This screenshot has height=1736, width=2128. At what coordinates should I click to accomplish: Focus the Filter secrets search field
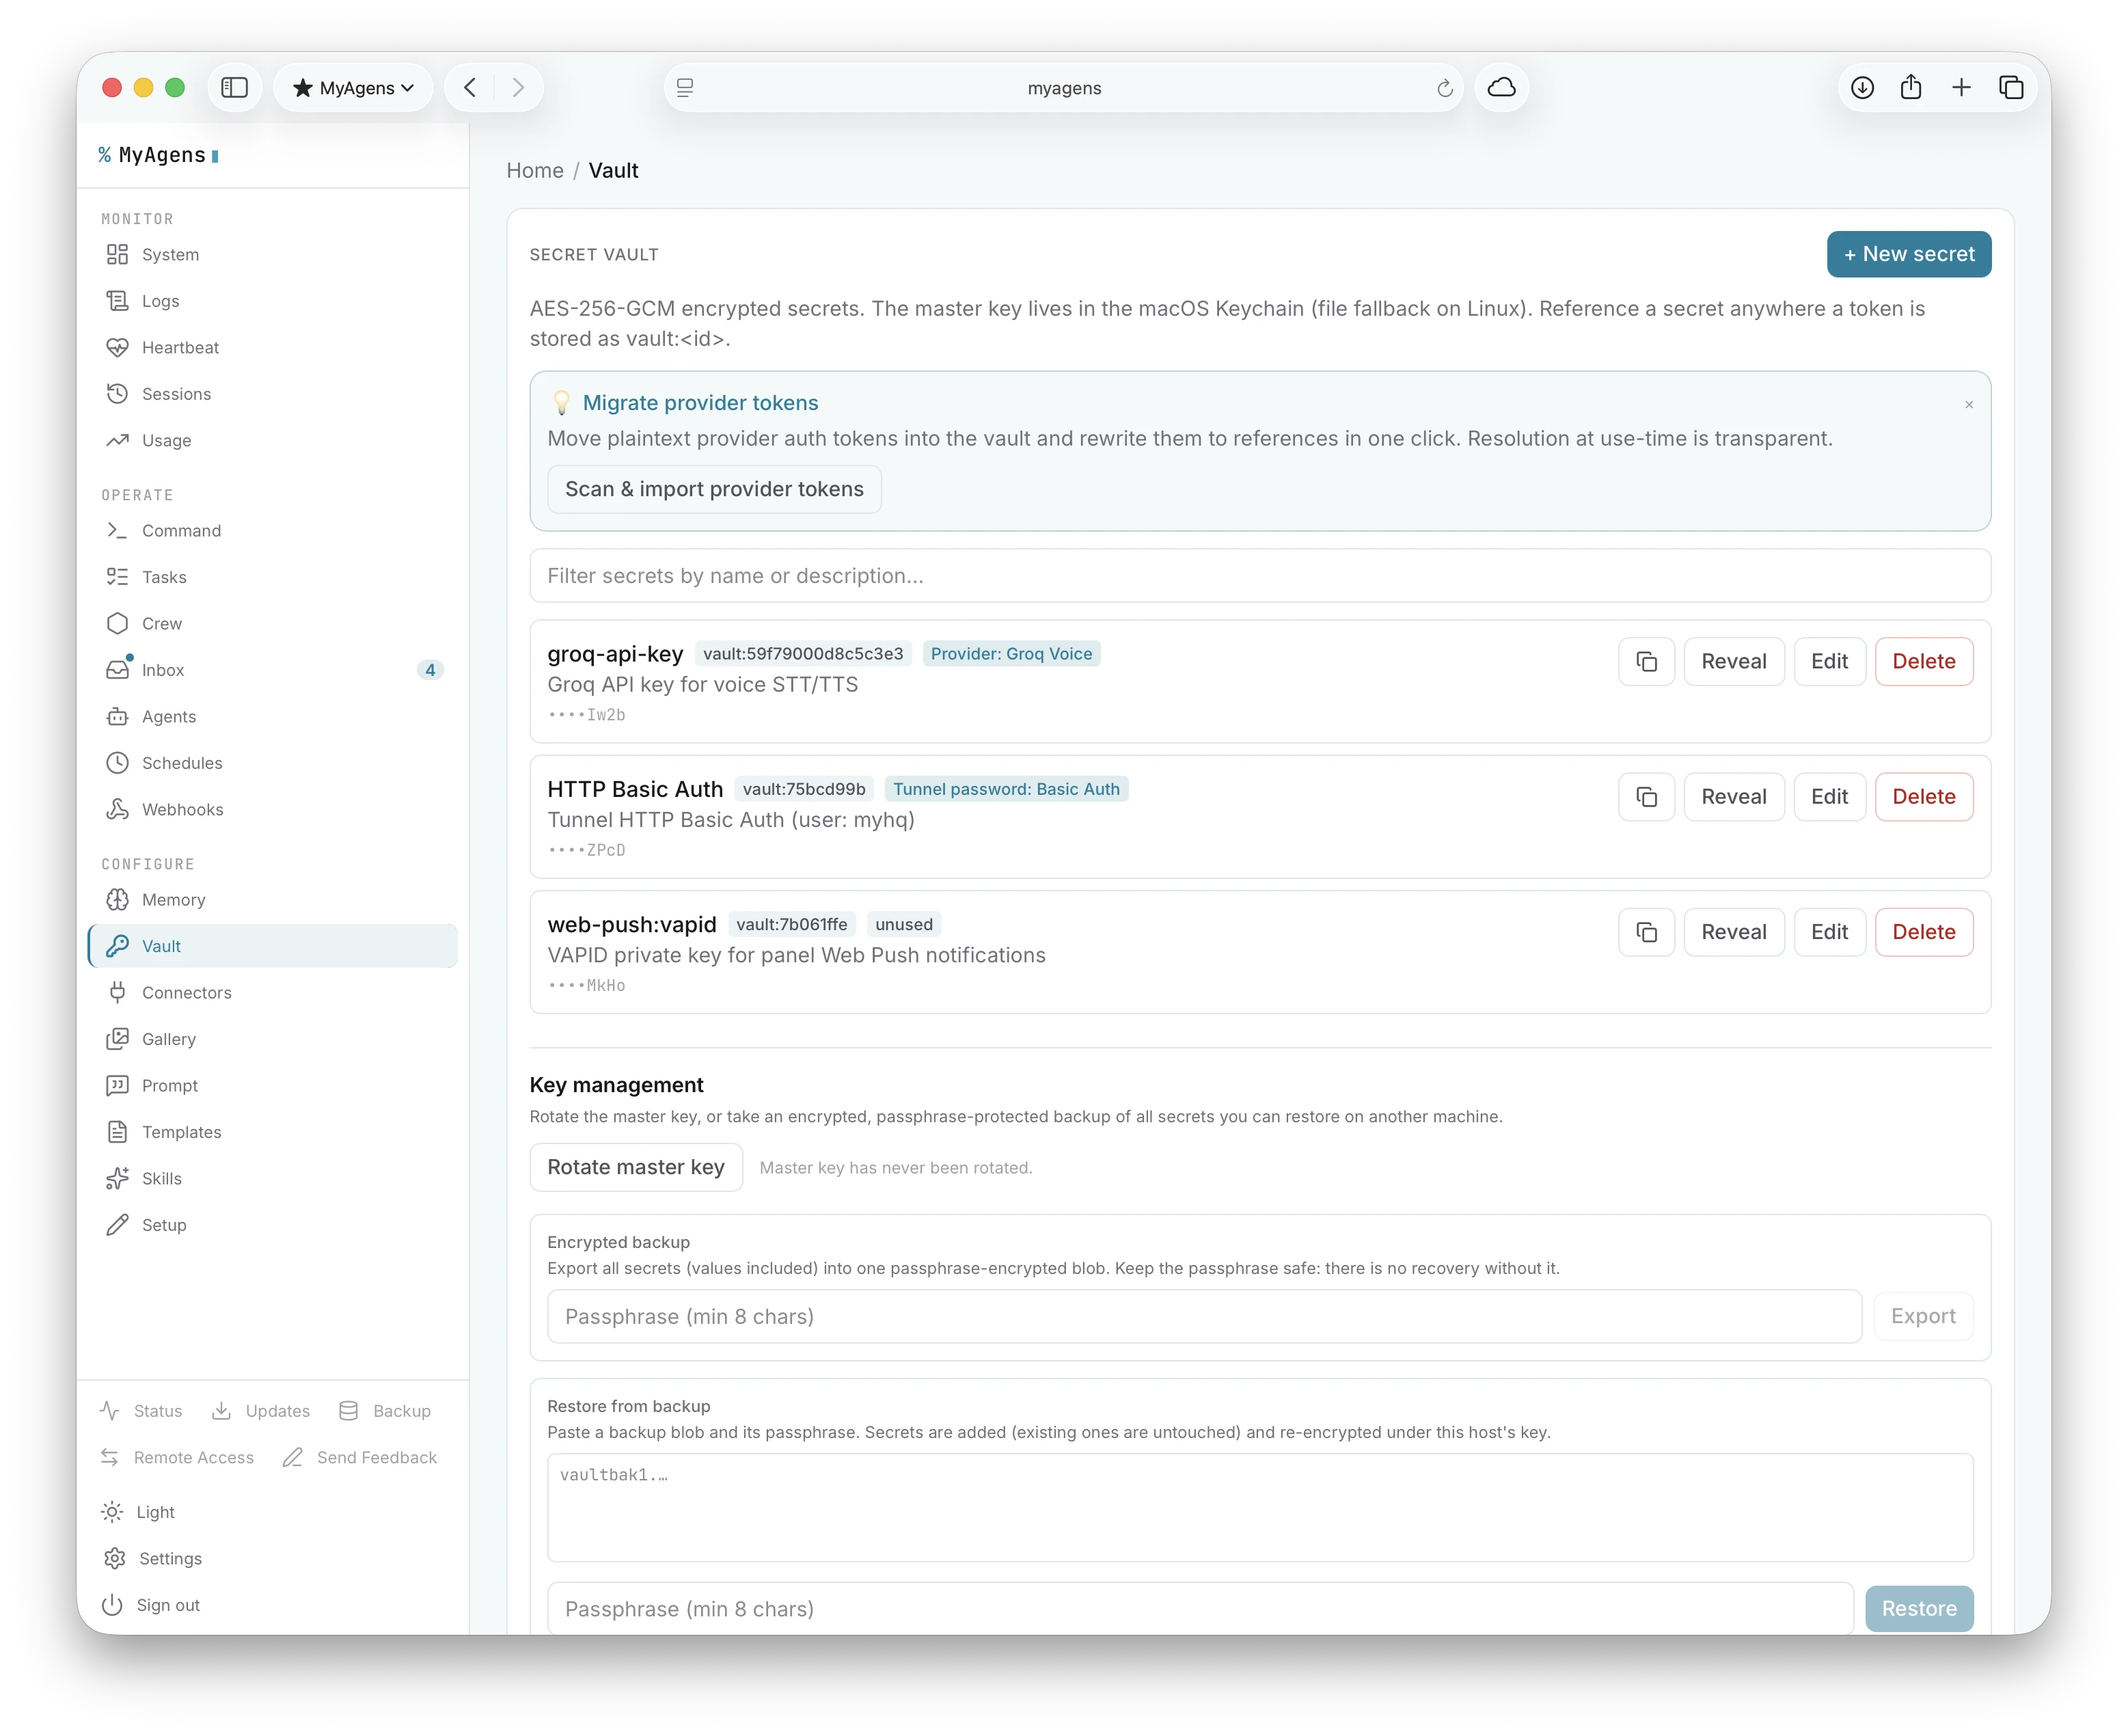tap(1259, 576)
